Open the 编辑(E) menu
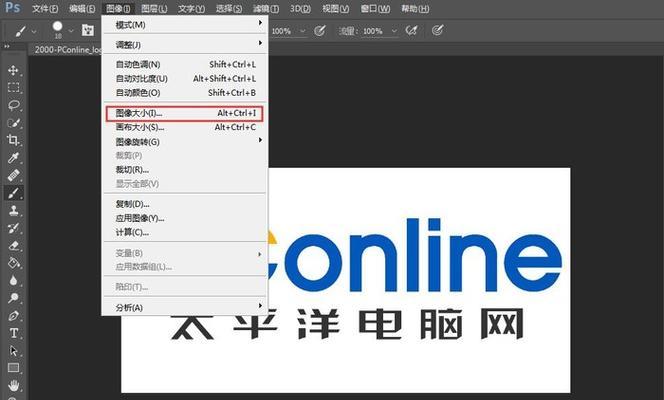664x400 pixels. tap(82, 8)
